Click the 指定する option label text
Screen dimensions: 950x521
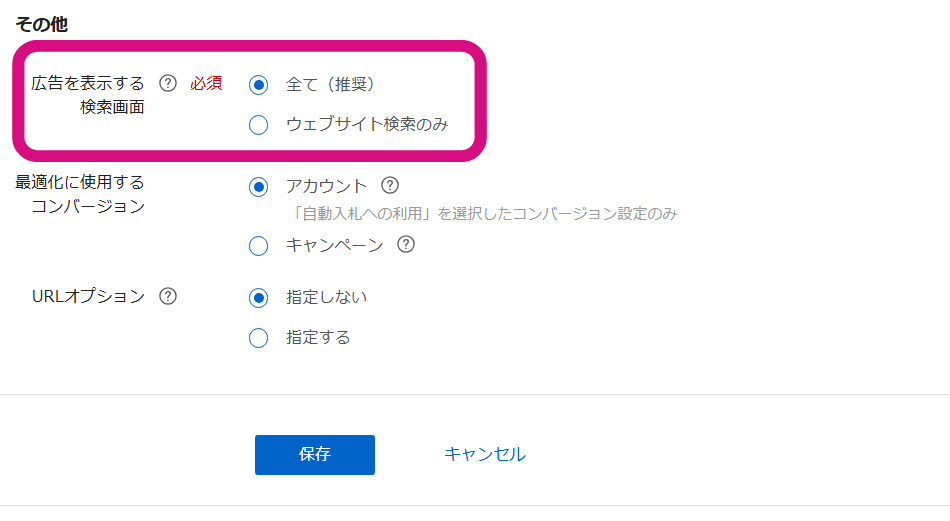(x=318, y=337)
